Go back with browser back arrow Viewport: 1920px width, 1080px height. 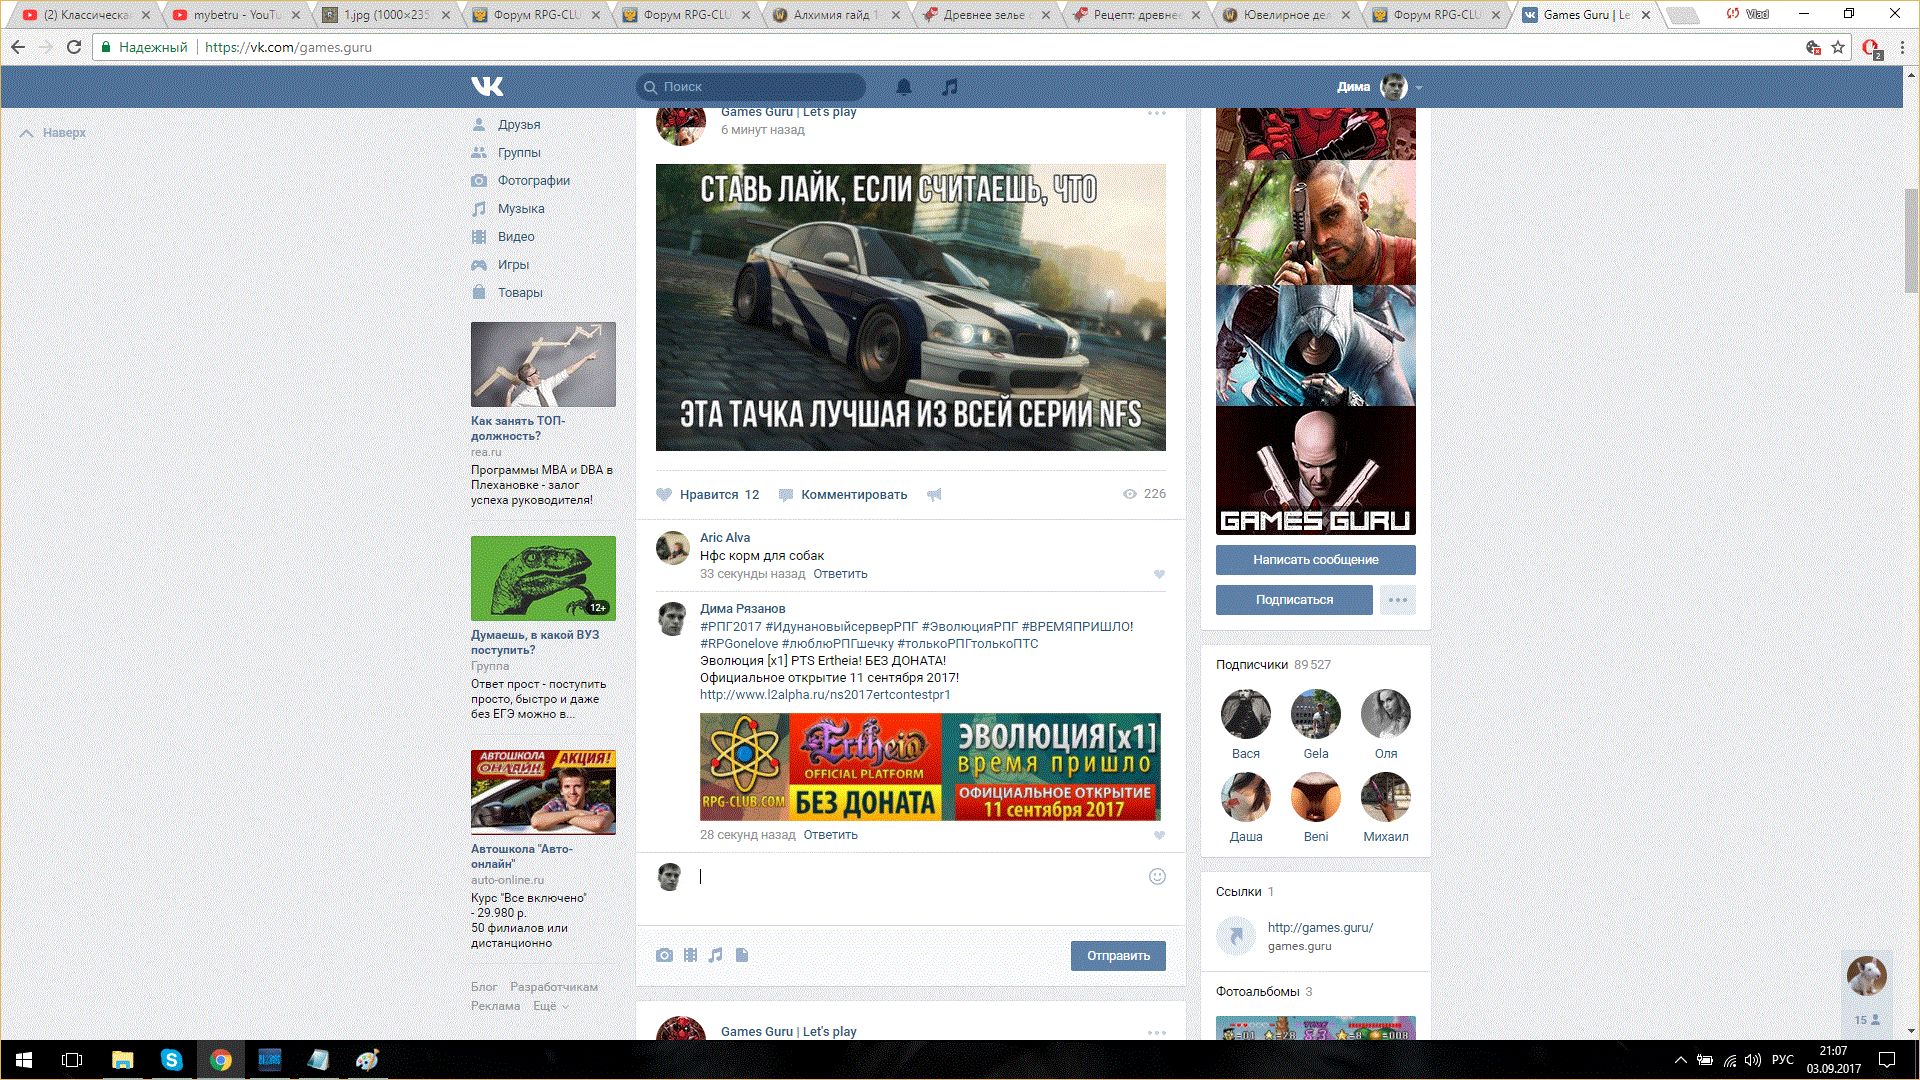(18, 47)
